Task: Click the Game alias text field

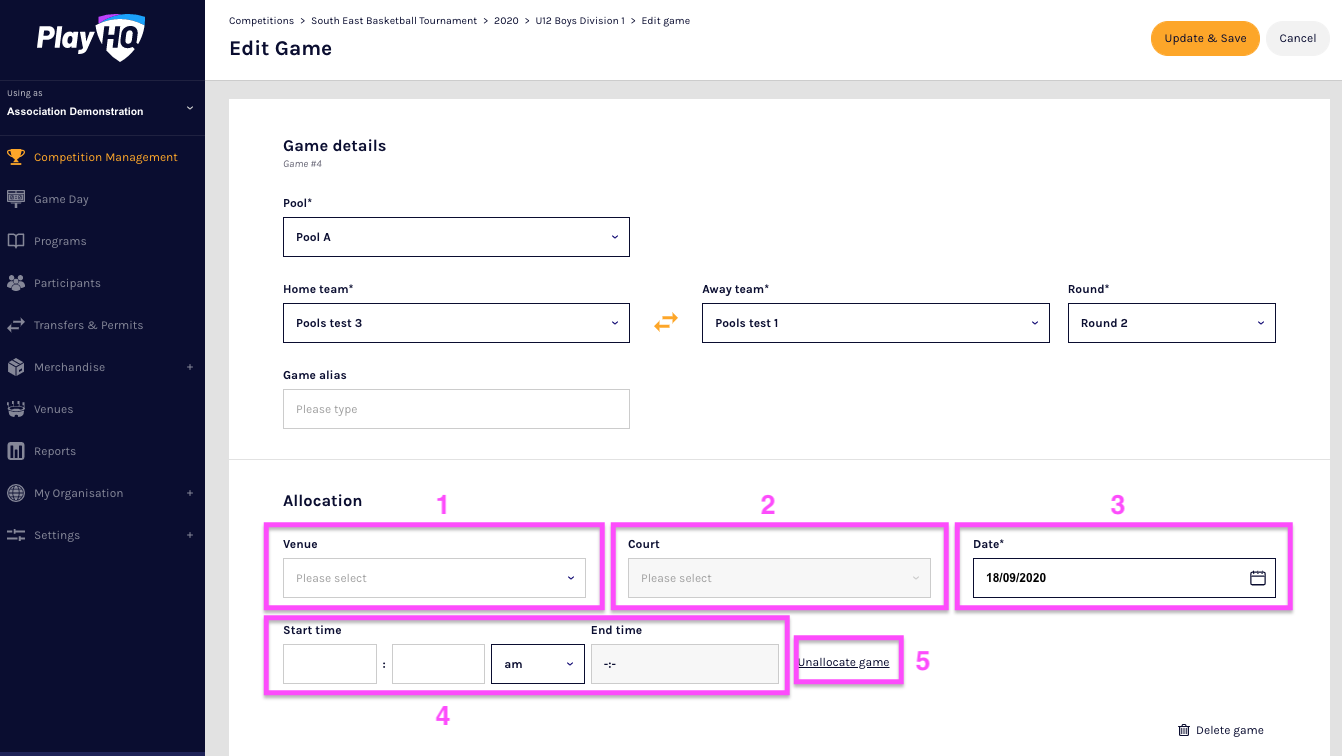Action: click(456, 409)
